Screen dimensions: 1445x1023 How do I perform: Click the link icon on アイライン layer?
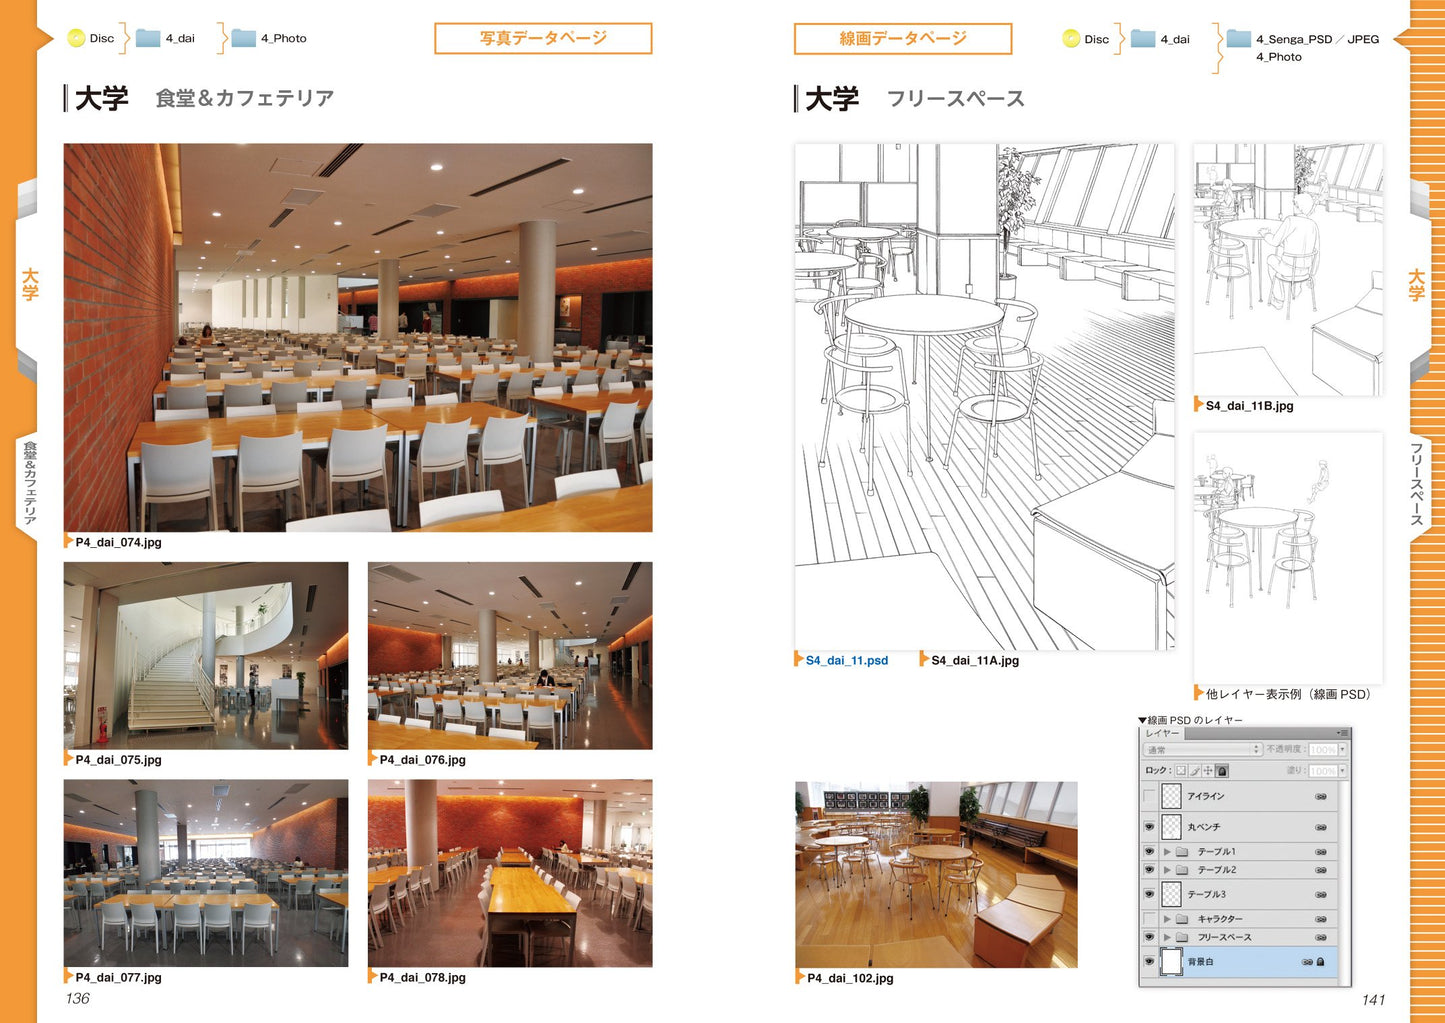pyautogui.click(x=1321, y=797)
